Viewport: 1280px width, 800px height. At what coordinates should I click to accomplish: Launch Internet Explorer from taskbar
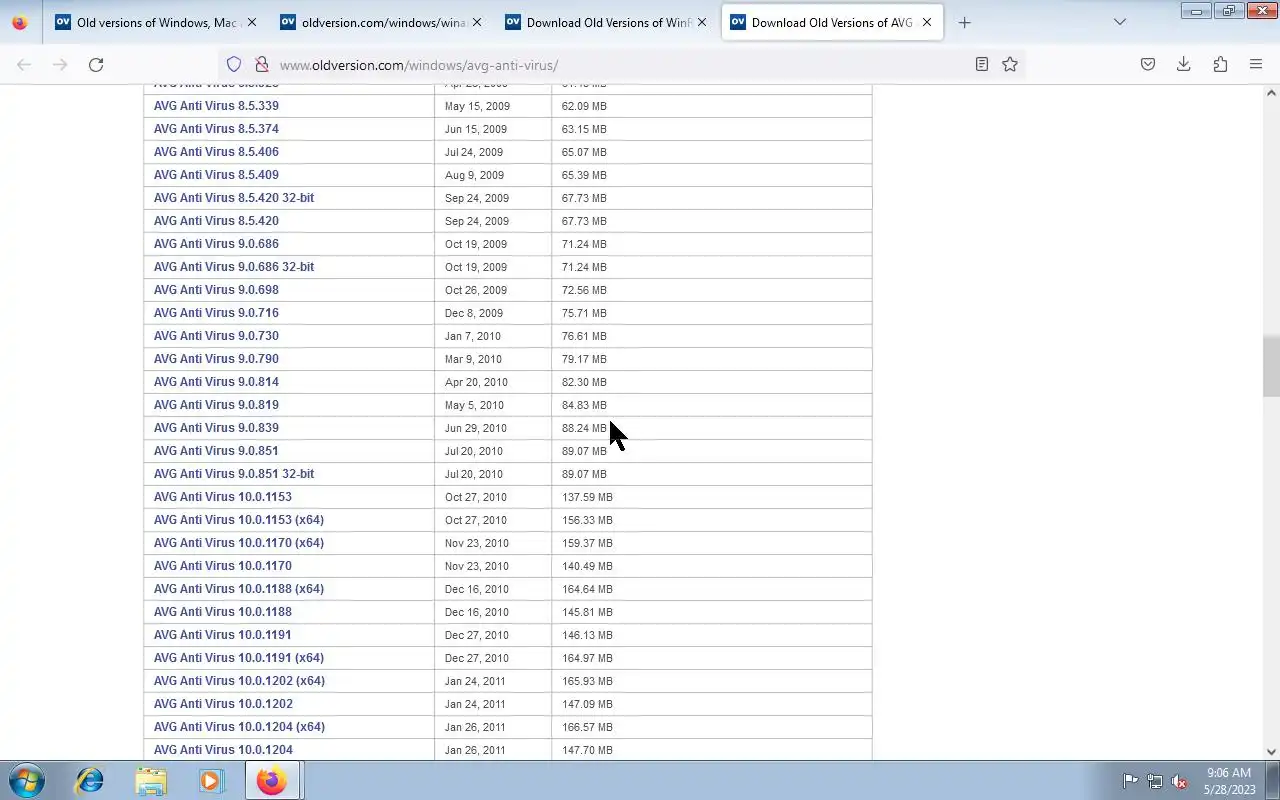90,780
